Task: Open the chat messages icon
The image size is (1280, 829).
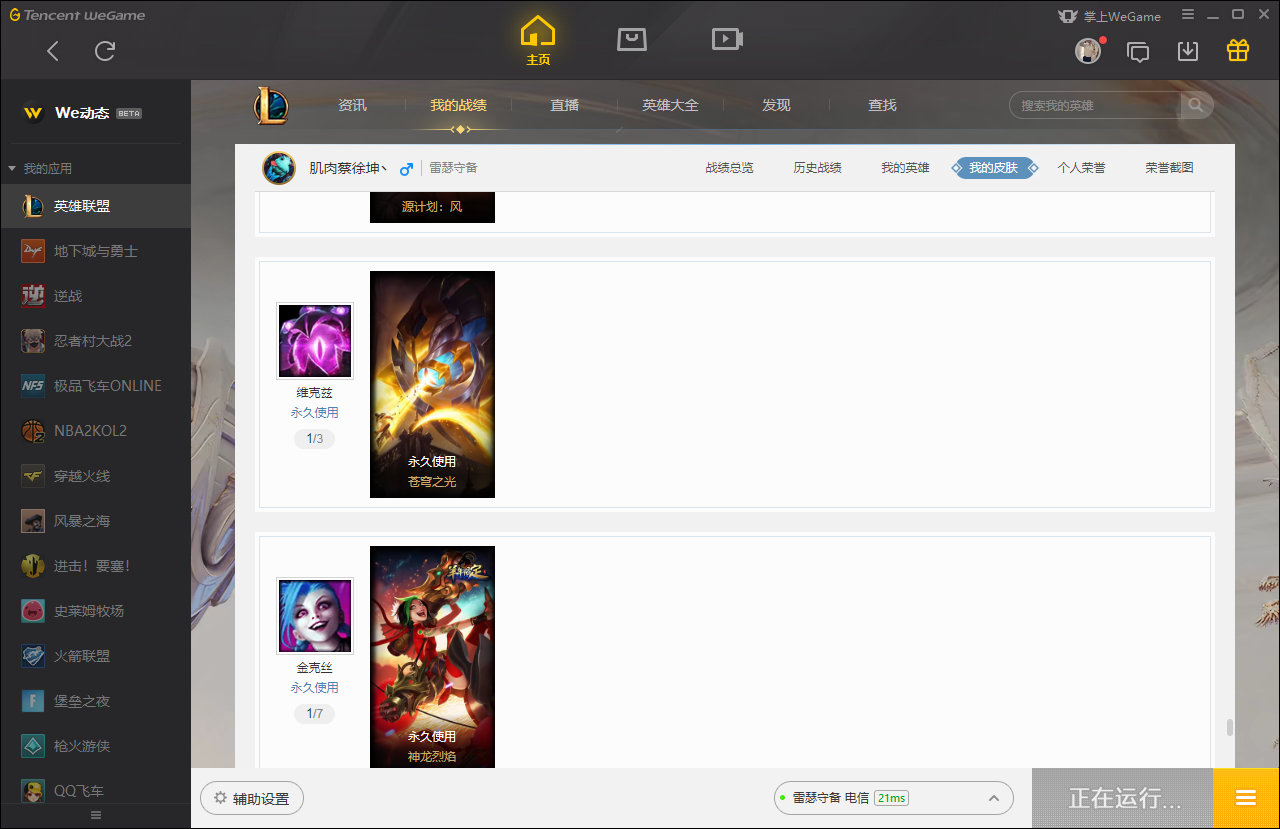Action: [x=1138, y=51]
